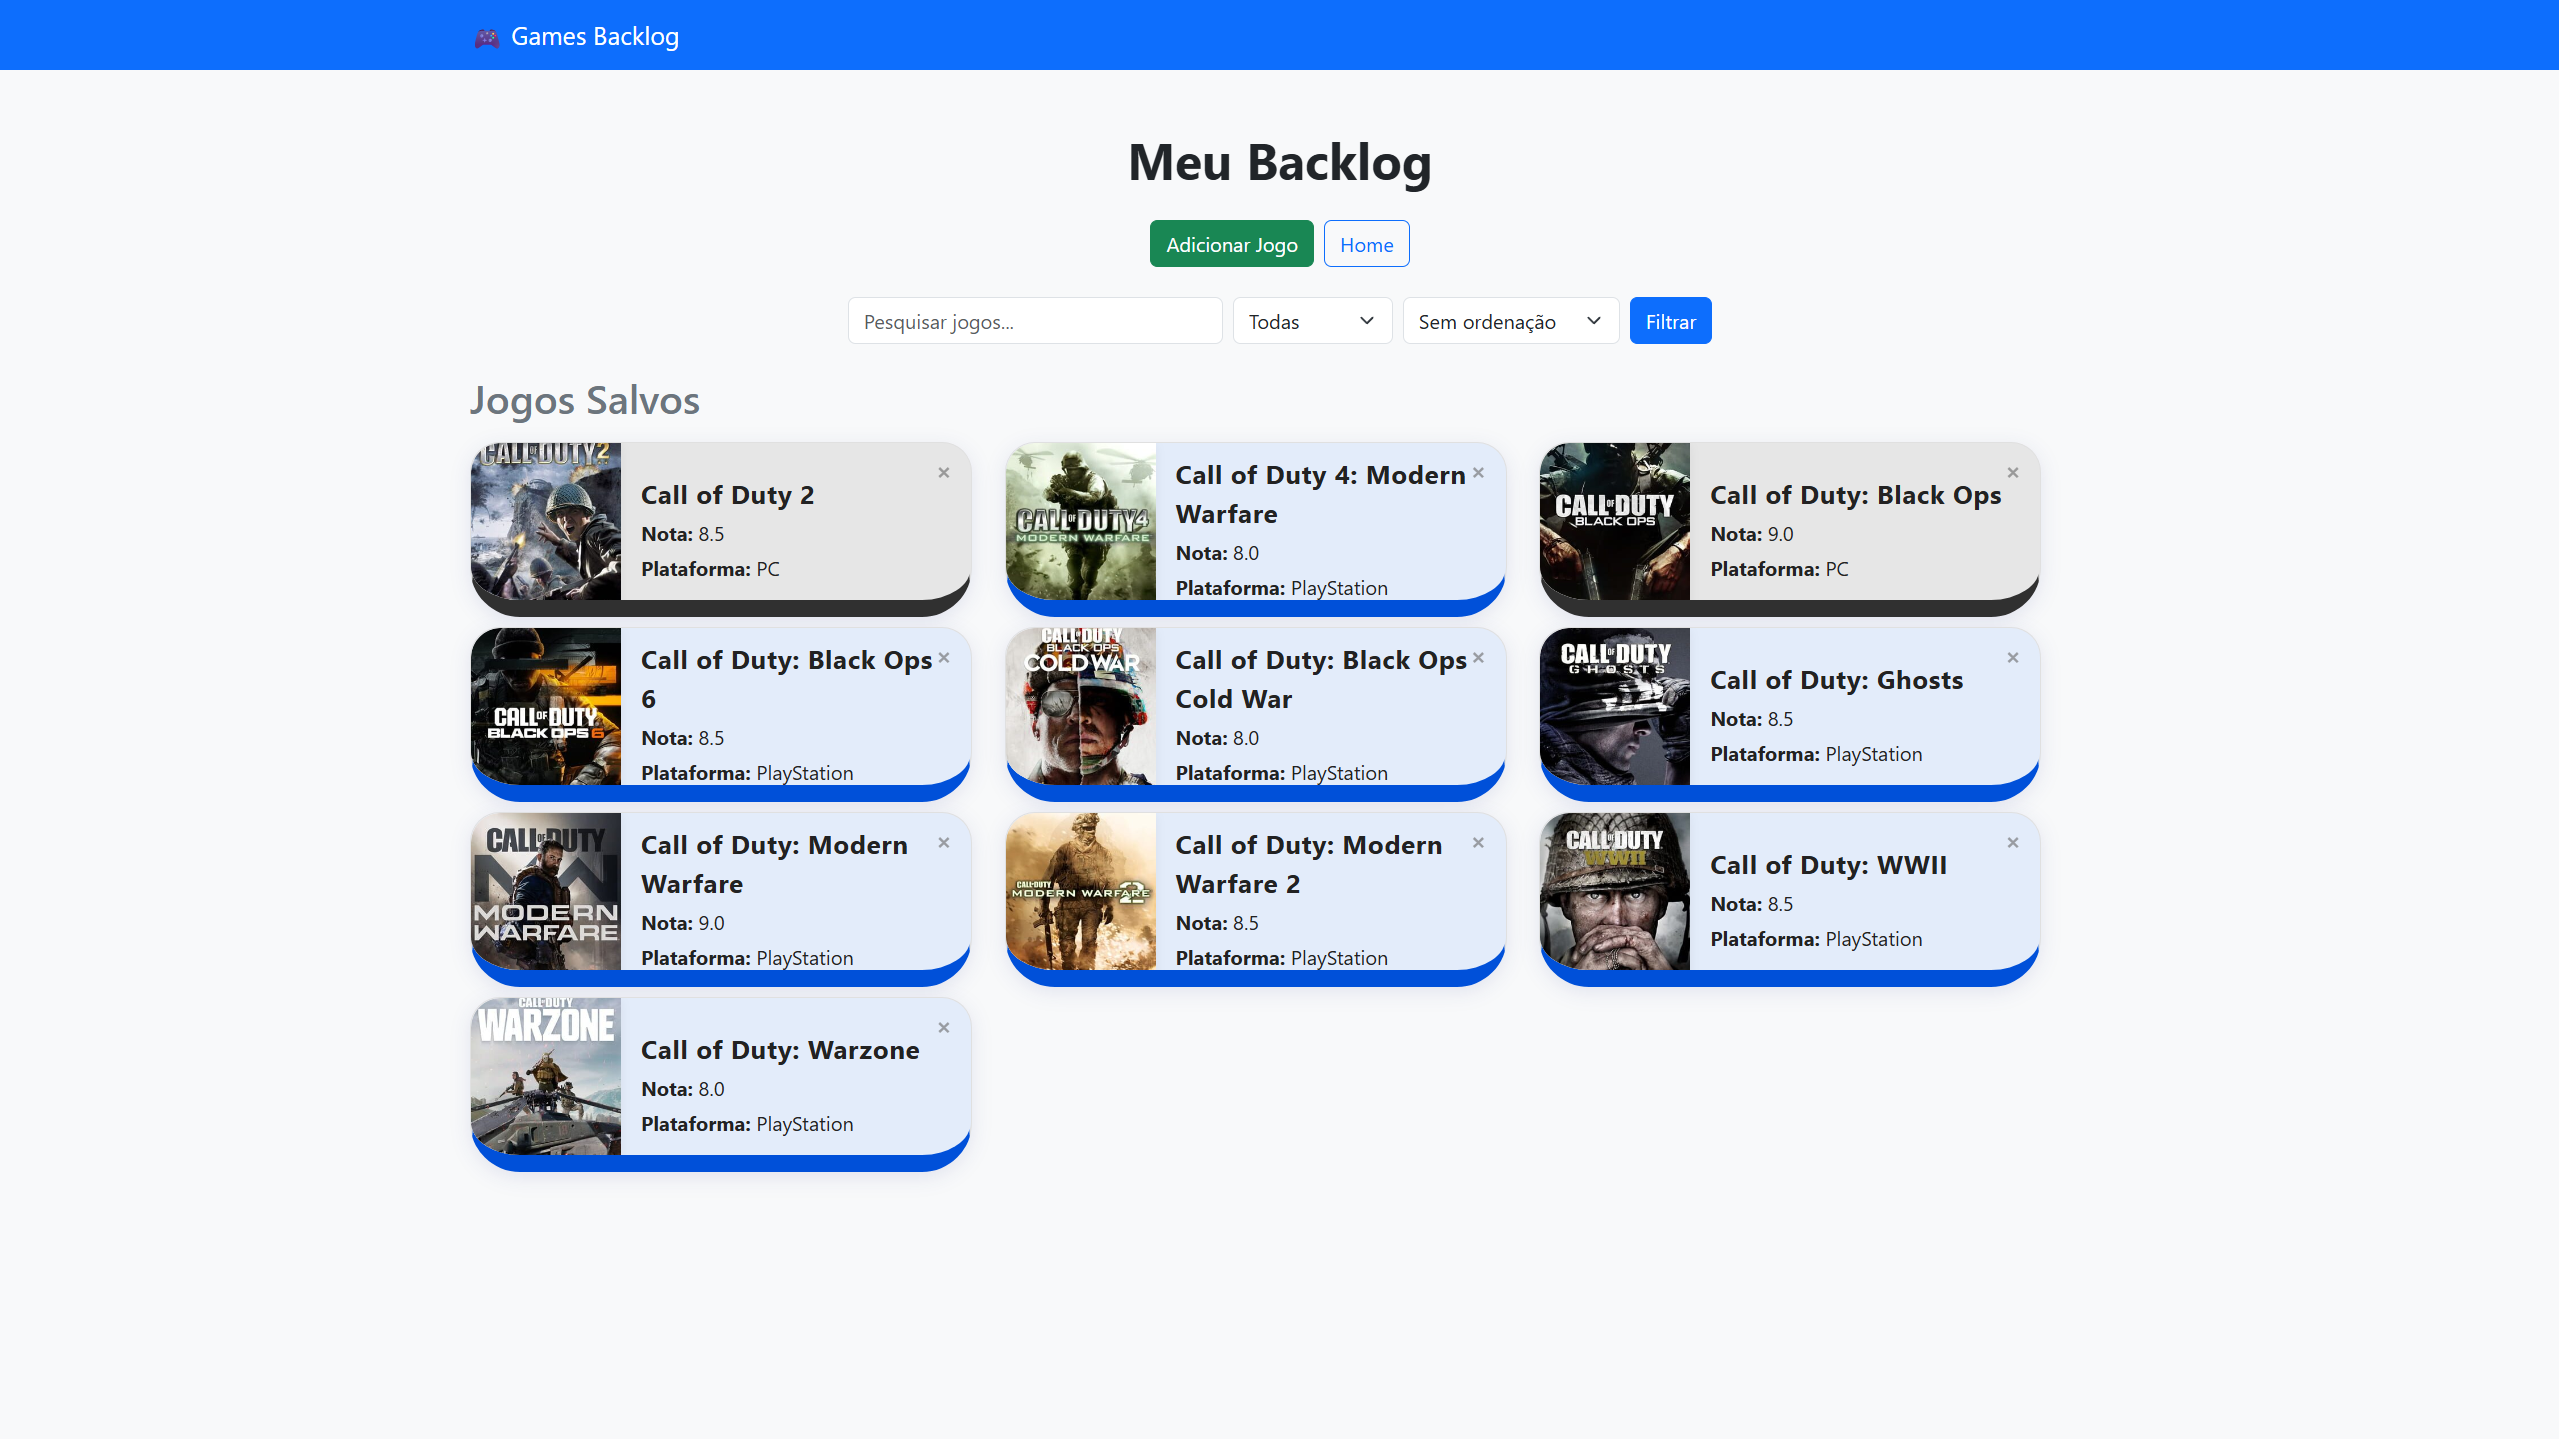The height and width of the screenshot is (1439, 2559).
Task: Delete Call of Duty 4: Modern Warfare card
Action: [x=1478, y=473]
